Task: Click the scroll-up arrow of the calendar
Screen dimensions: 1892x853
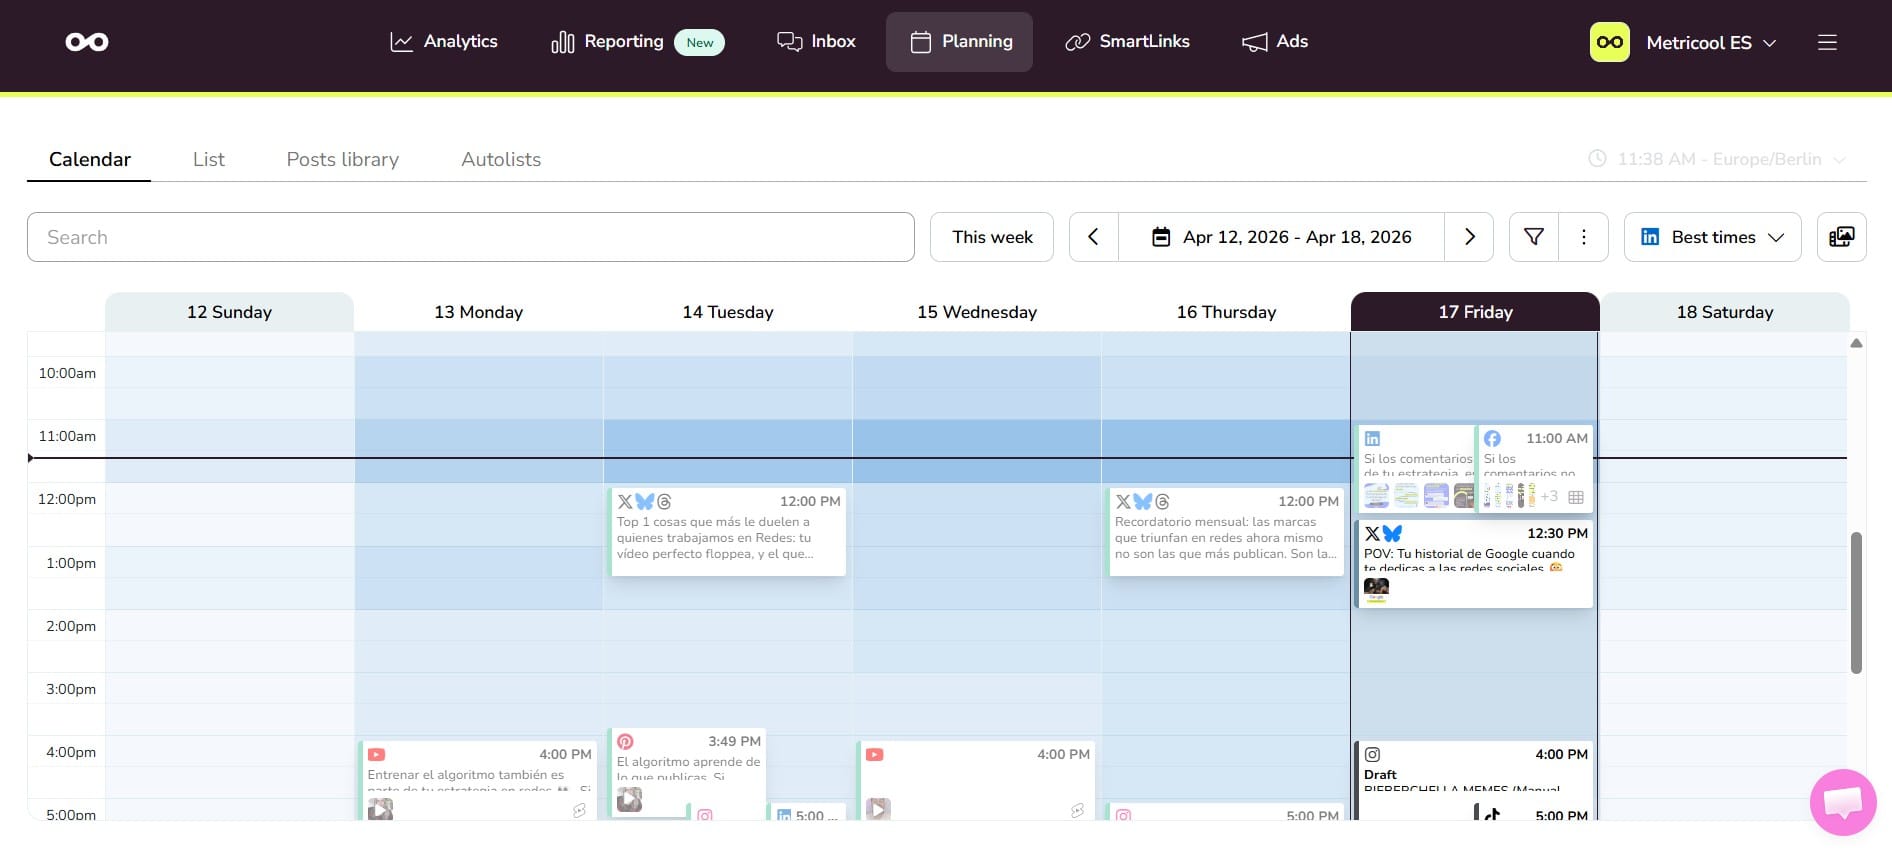Action: [x=1856, y=343]
